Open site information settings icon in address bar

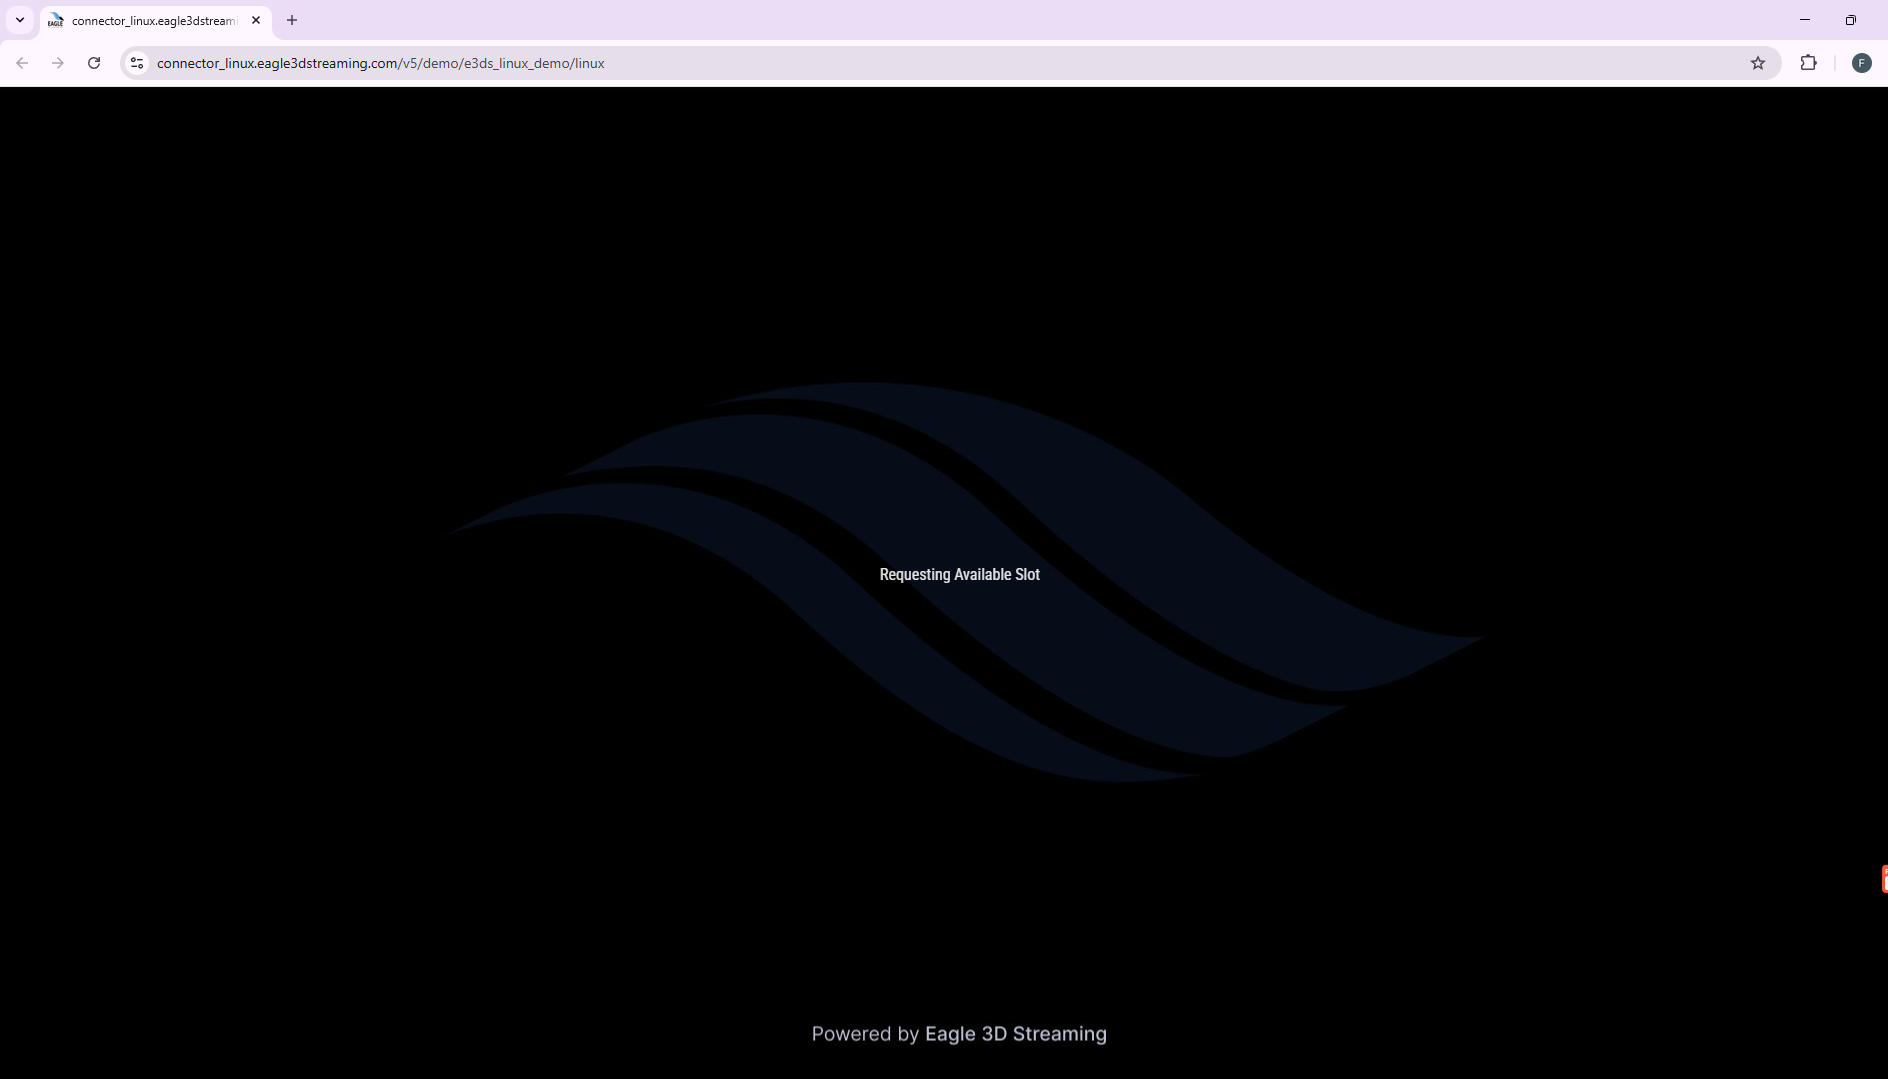[x=136, y=62]
